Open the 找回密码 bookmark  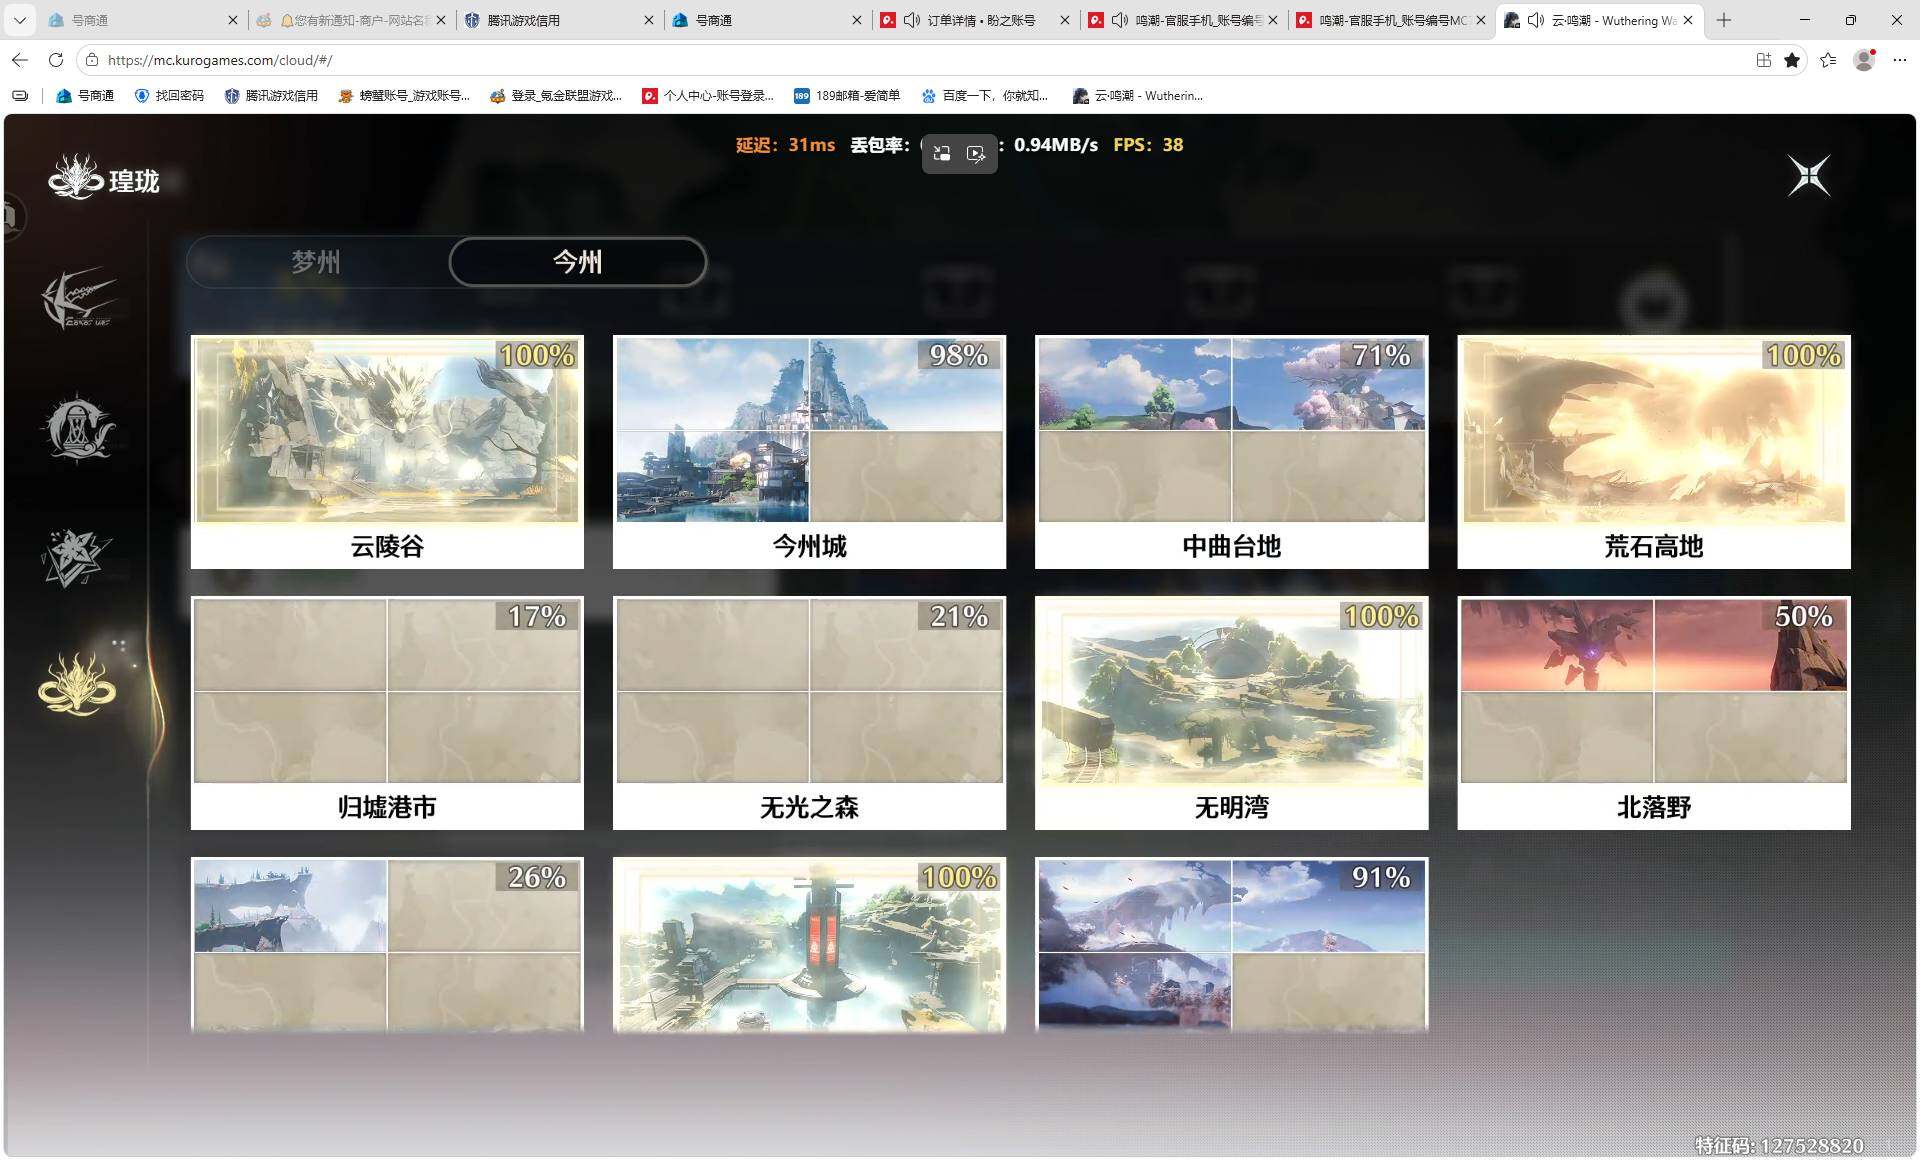tap(169, 96)
